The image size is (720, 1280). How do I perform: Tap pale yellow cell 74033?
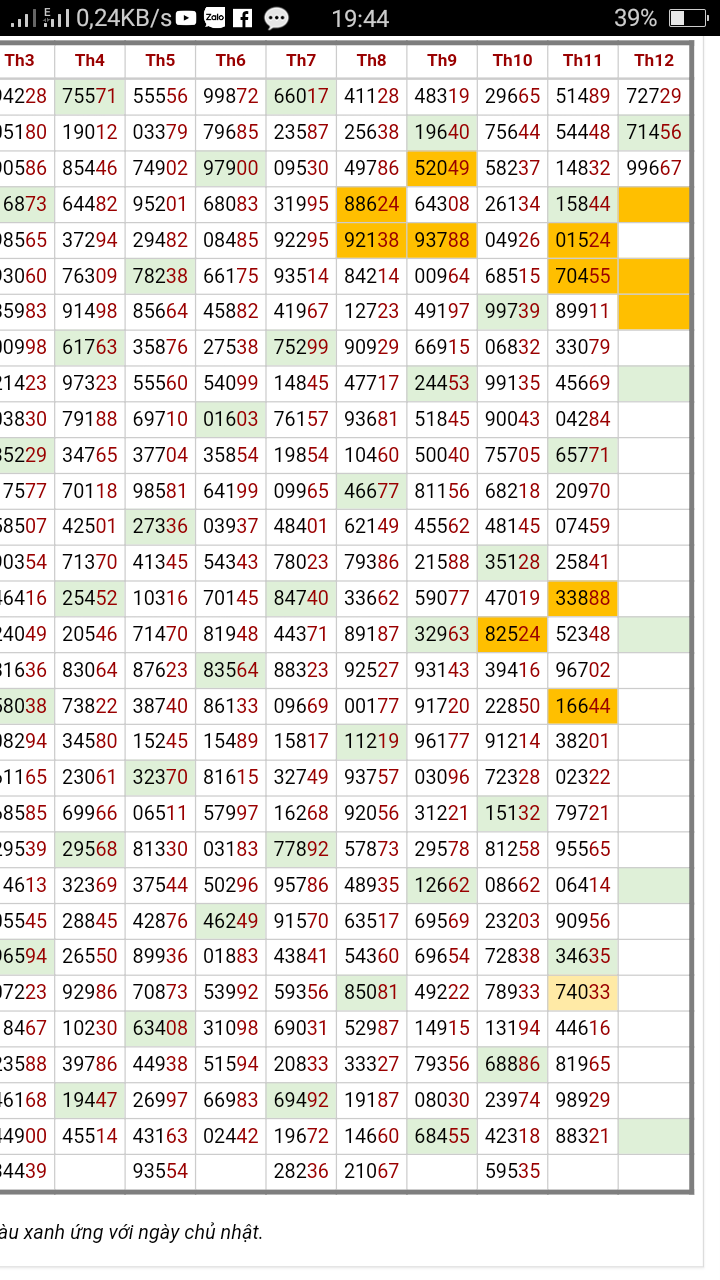583,993
